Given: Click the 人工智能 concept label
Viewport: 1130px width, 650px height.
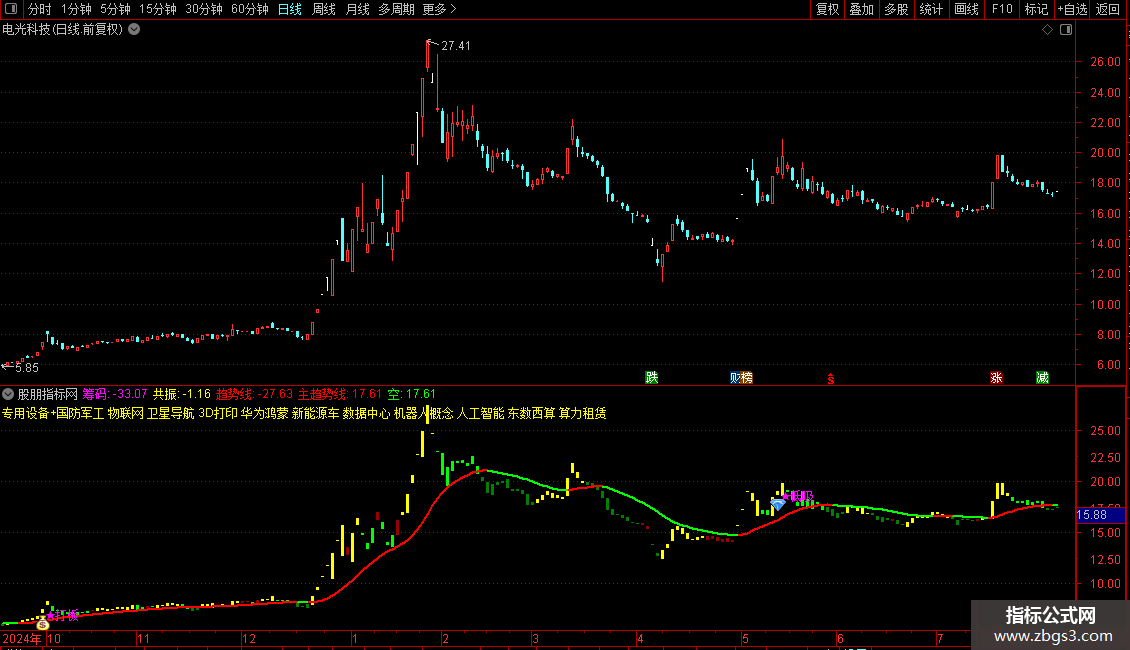Looking at the screenshot, I should click(x=481, y=414).
